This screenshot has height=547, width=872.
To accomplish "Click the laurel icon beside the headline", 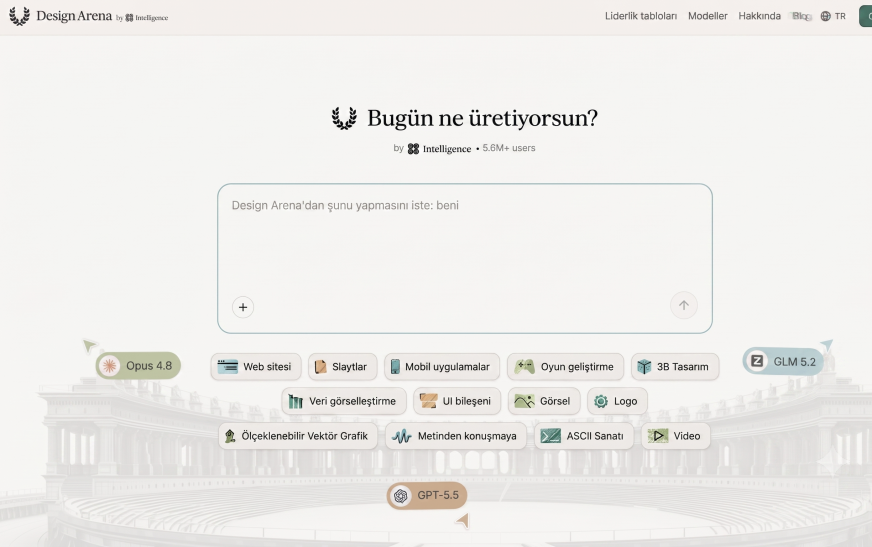I will click(344, 118).
